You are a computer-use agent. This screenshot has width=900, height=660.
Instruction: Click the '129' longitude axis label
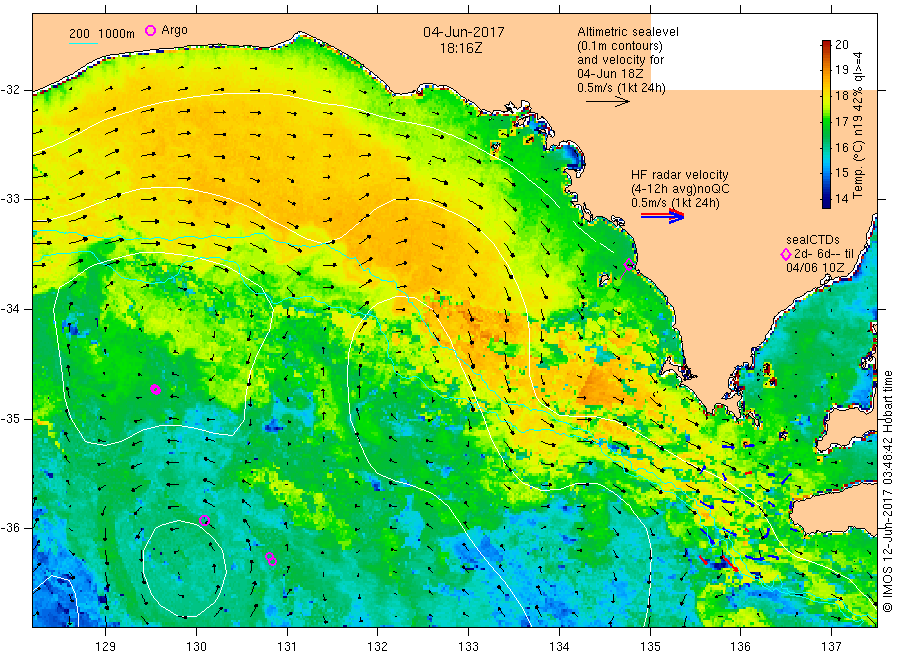pos(106,646)
